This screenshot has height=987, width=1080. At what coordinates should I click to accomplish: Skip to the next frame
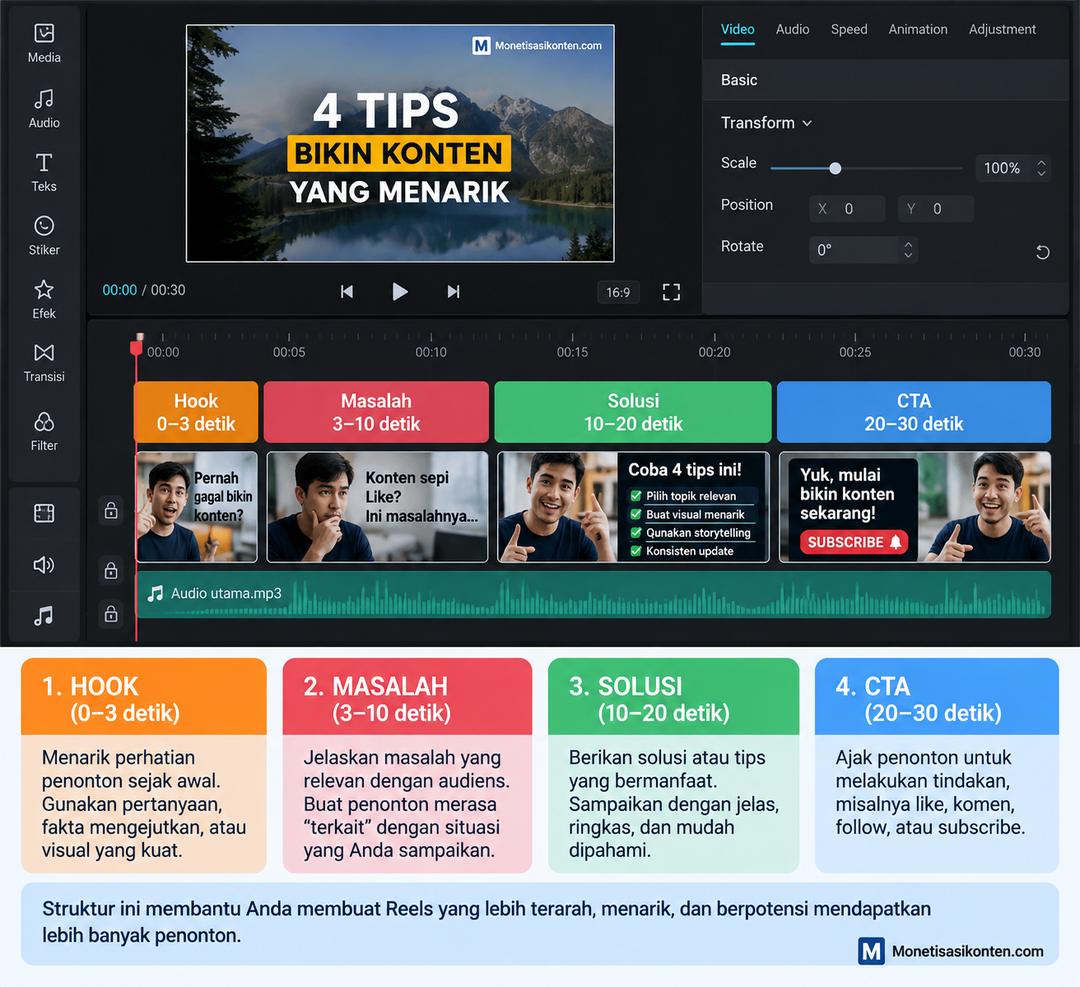(x=453, y=291)
